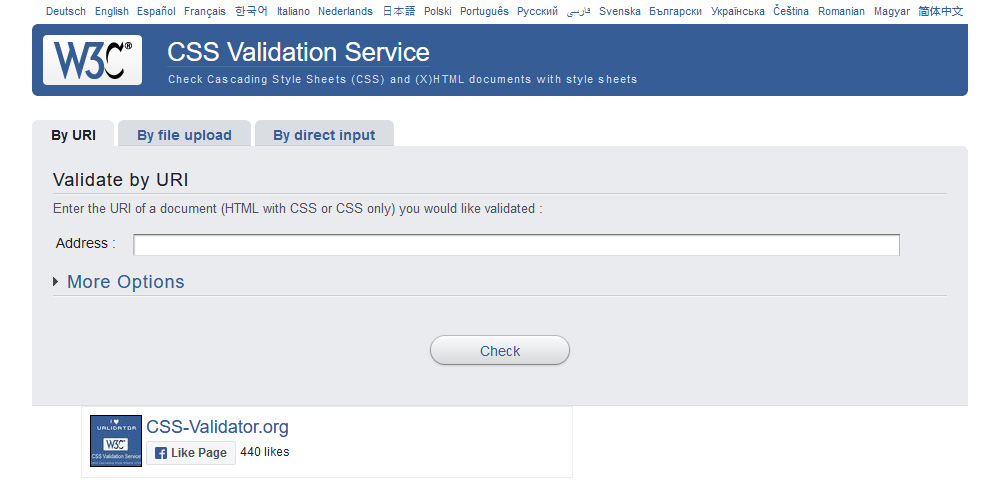The width and height of the screenshot is (1000, 500).
Task: Click the Facebook Like Page button
Action: pos(191,453)
